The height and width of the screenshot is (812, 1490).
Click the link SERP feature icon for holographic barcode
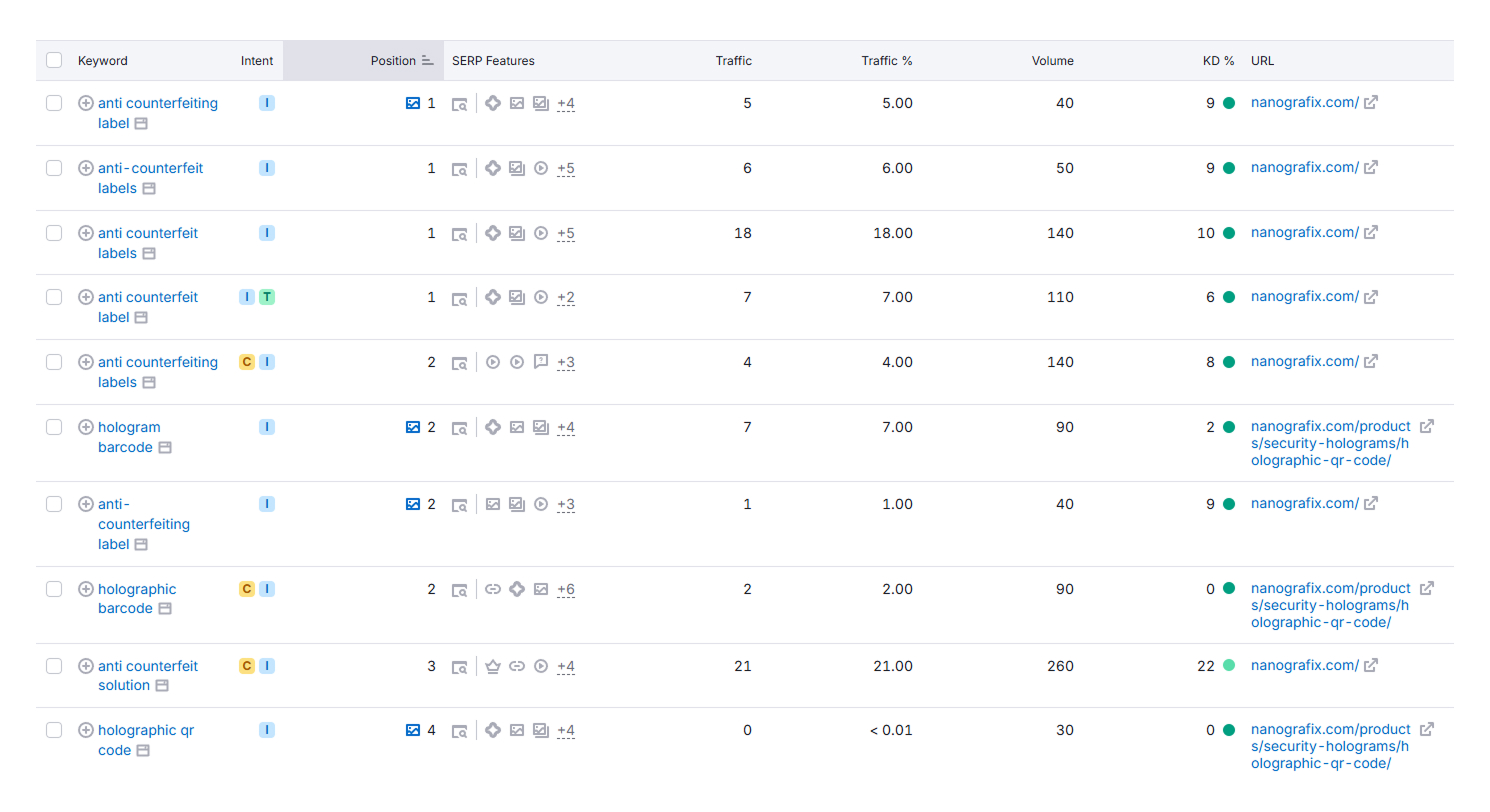492,589
